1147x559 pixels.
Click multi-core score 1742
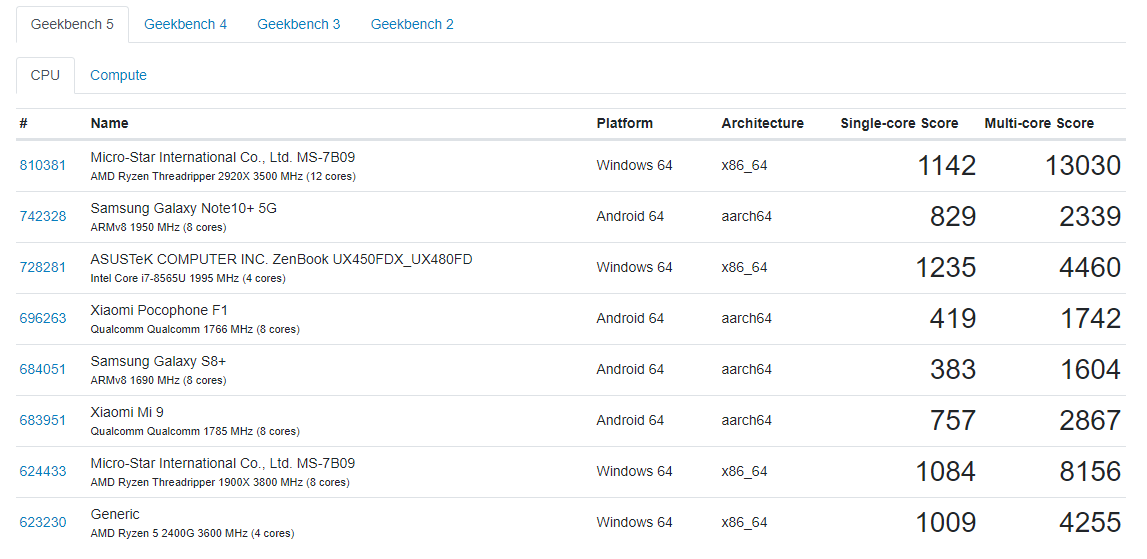[x=1091, y=318]
